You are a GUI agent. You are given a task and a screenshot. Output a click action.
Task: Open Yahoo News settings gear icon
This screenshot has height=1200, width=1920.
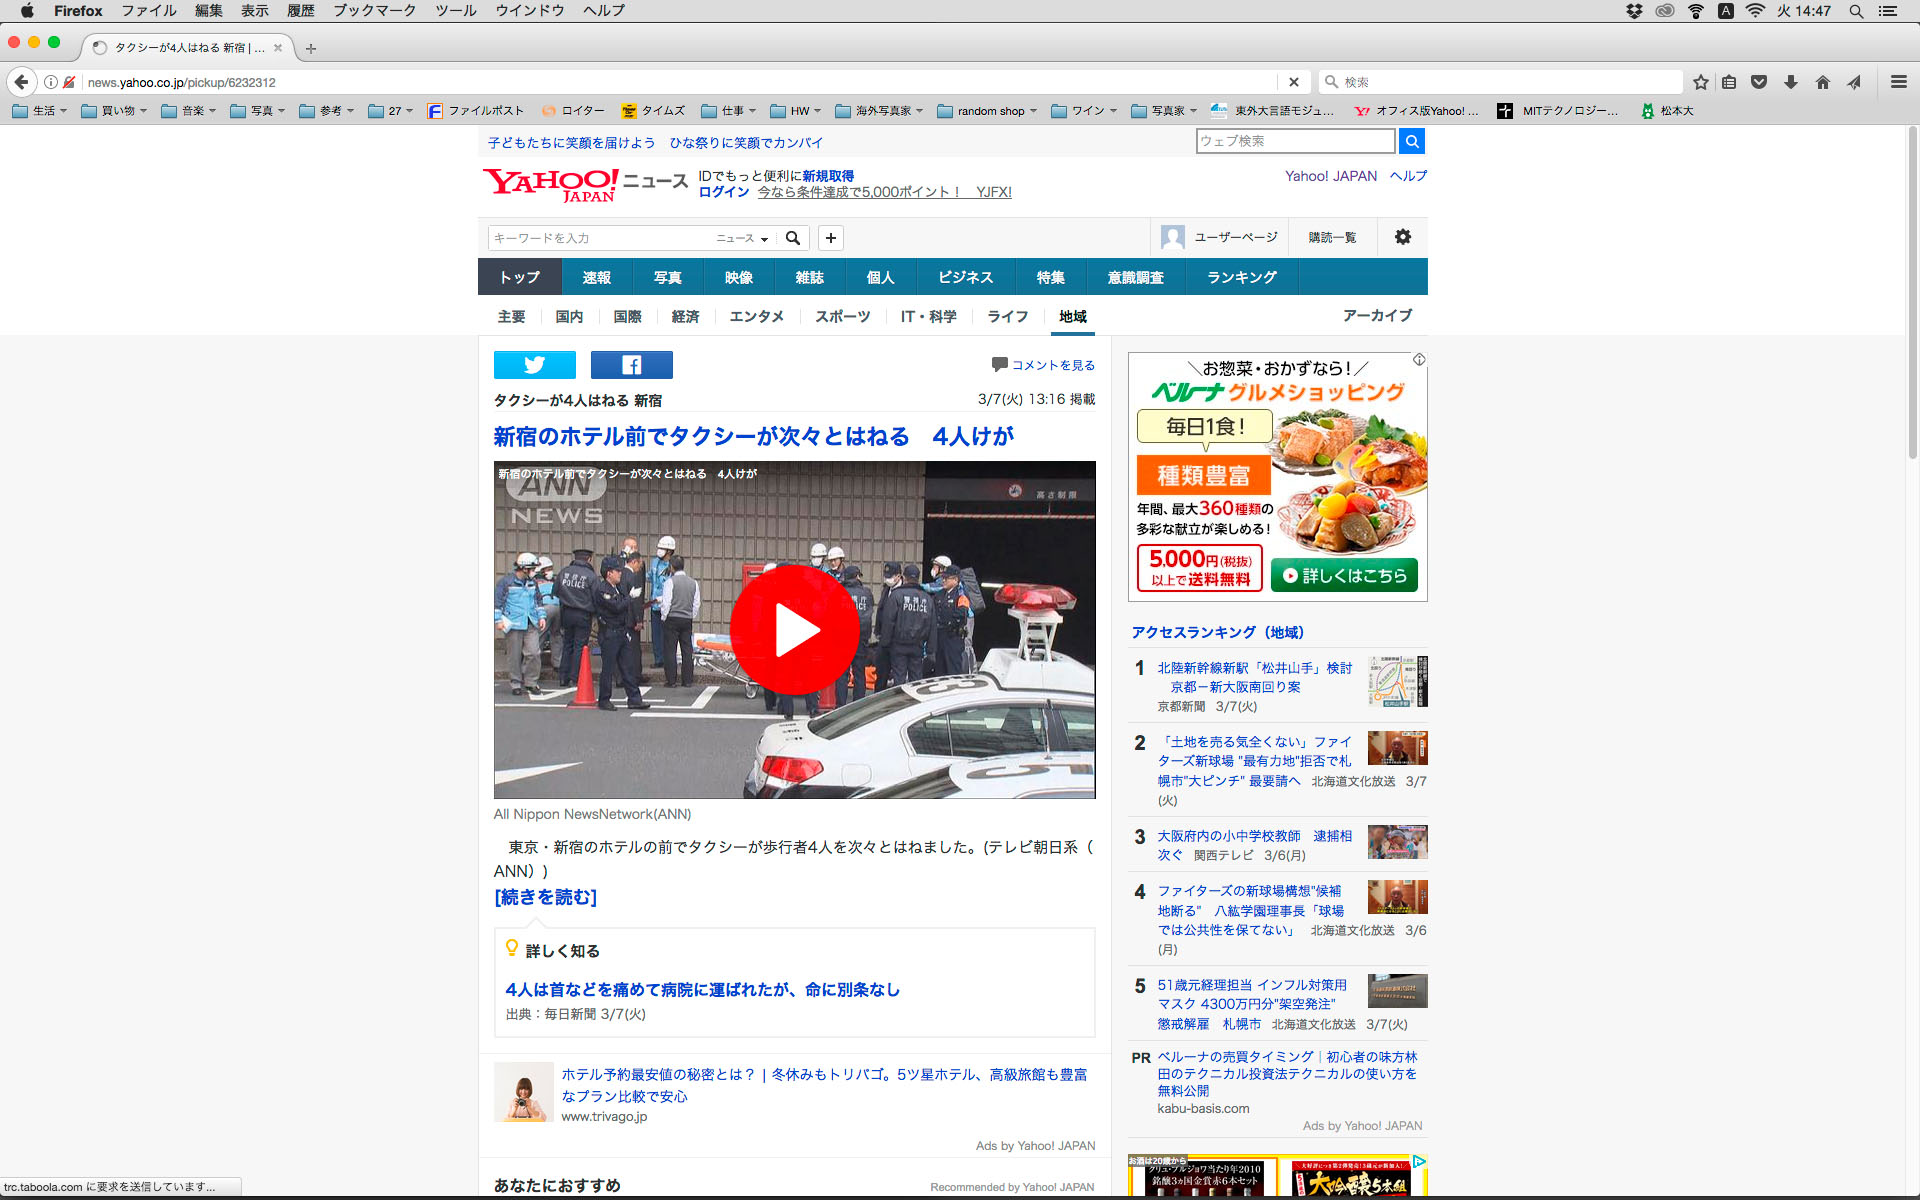[1402, 237]
